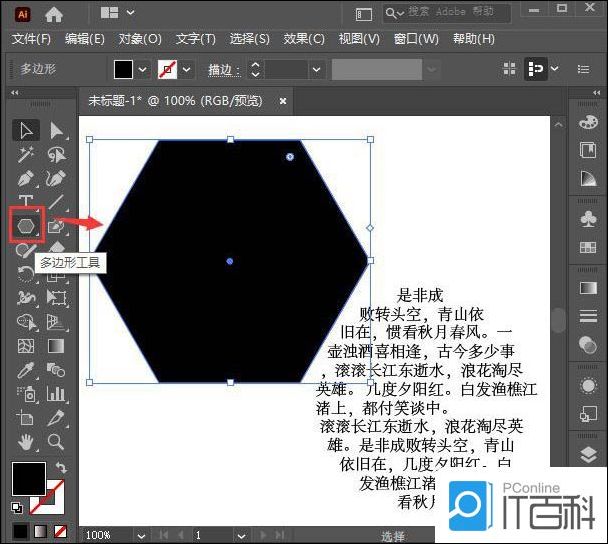Select the Shape Builder tool
This screenshot has width=608, height=544.
coord(26,322)
